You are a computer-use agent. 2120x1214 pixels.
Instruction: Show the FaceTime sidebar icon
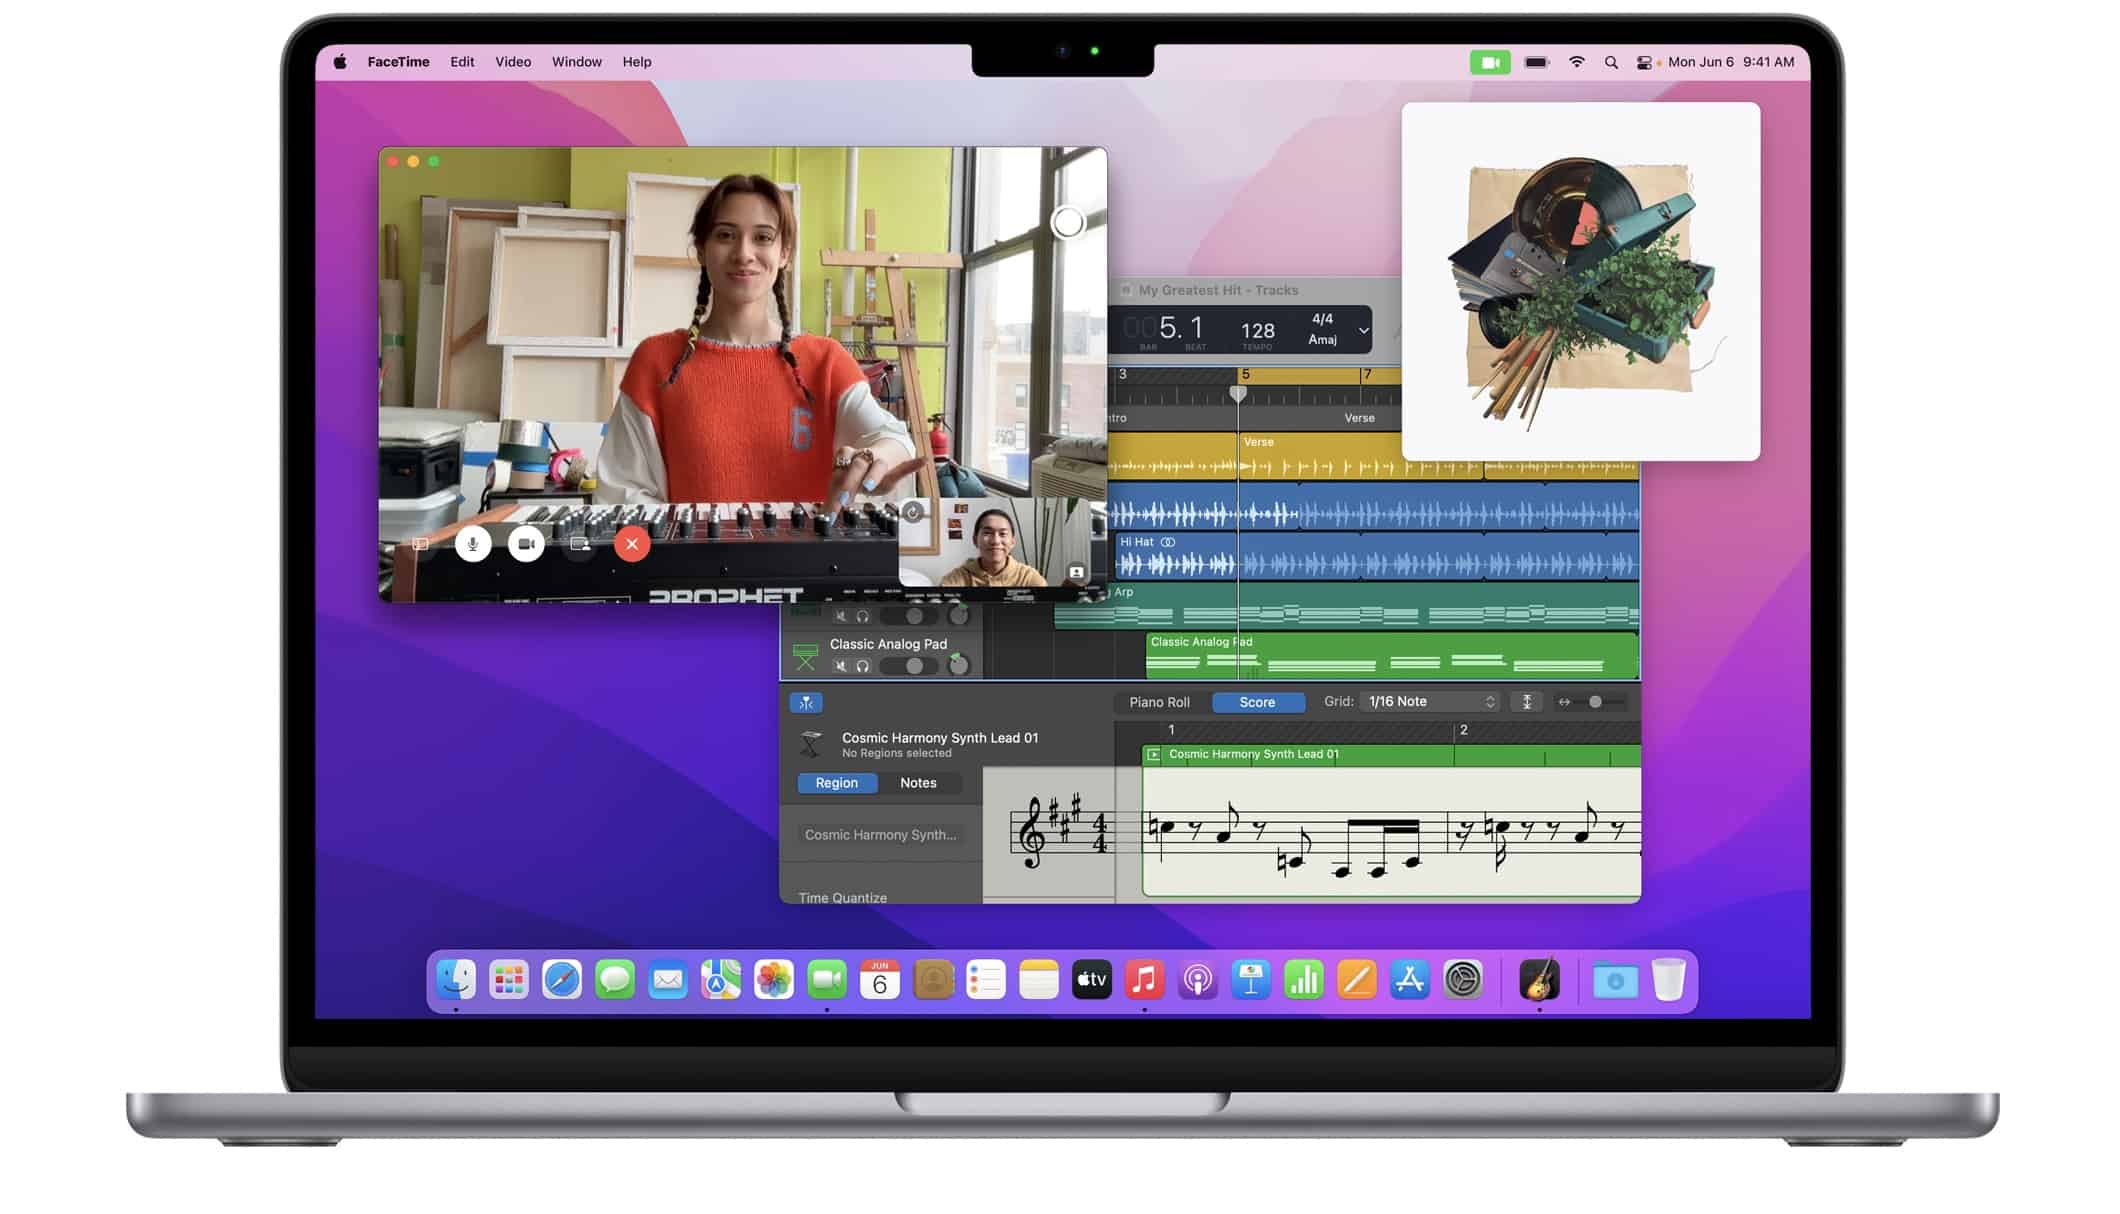pos(421,544)
